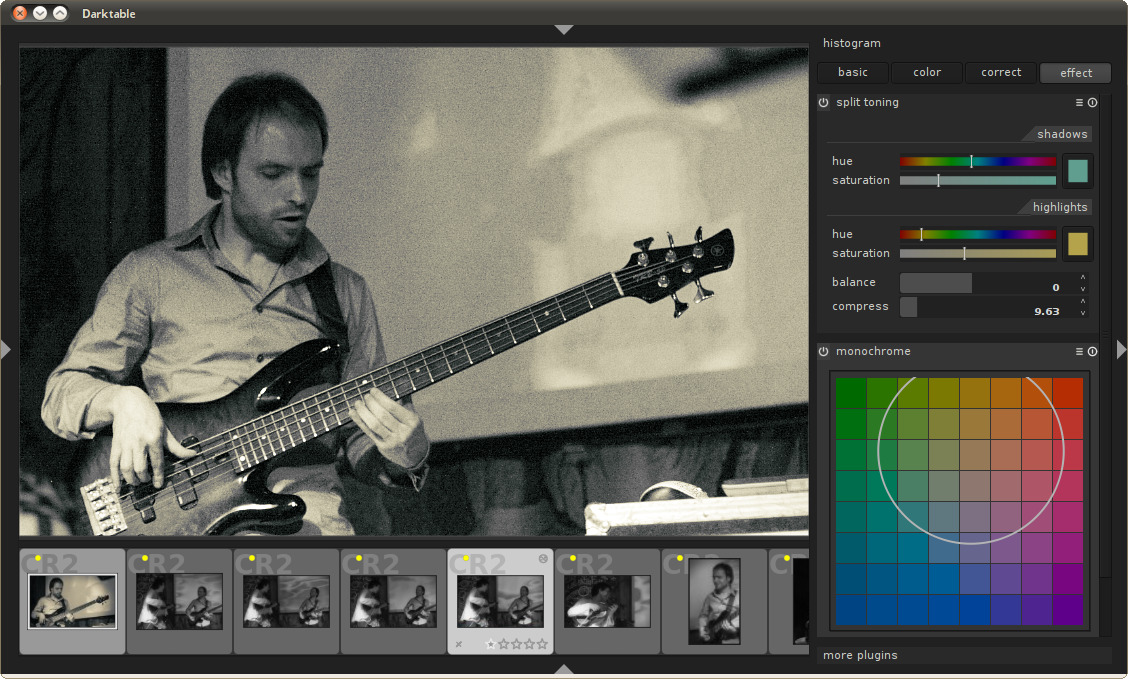
Task: Increase compress with its up arrow
Action: coord(1083,301)
